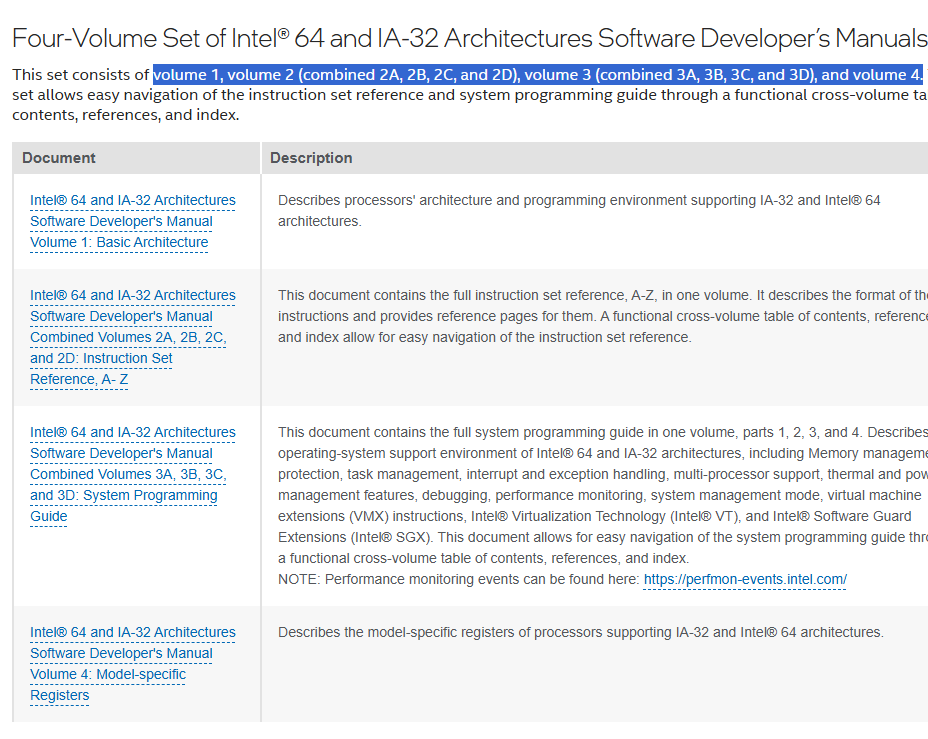Open the Volume 1: Basic Architecture manual link
The height and width of the screenshot is (739, 928).
[133, 221]
